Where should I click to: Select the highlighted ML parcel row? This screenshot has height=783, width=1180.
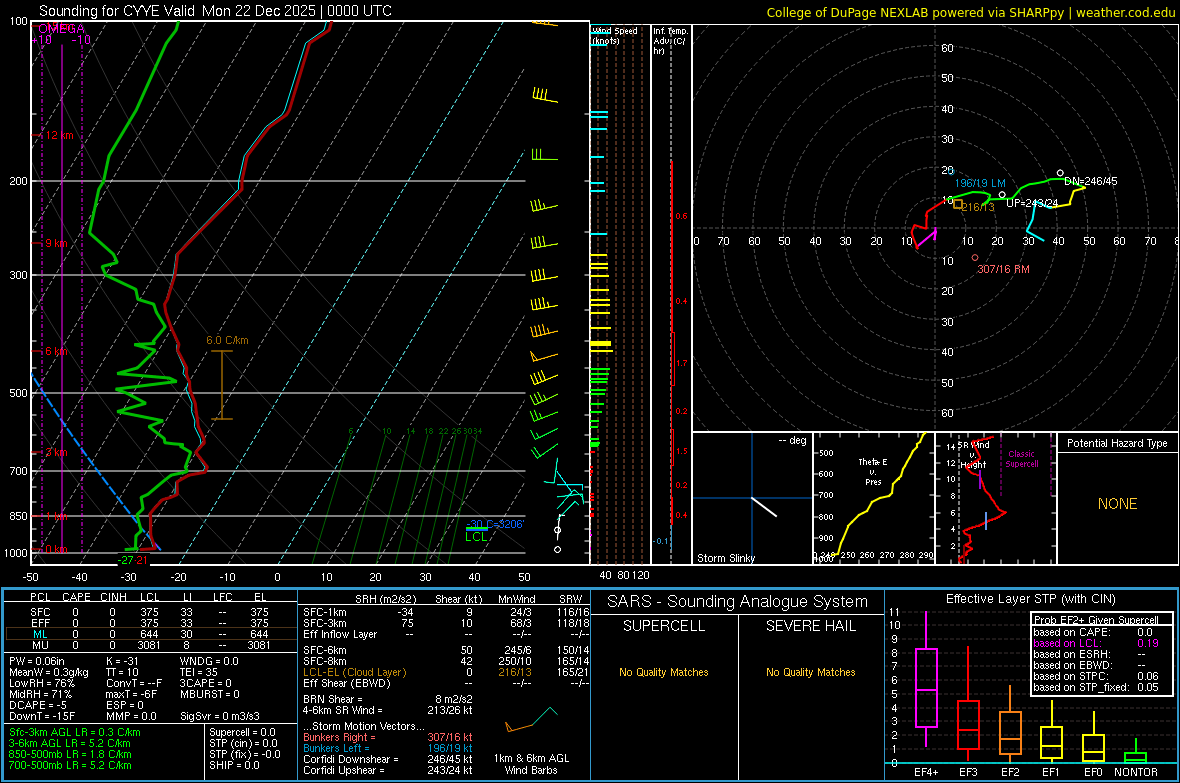[150, 635]
